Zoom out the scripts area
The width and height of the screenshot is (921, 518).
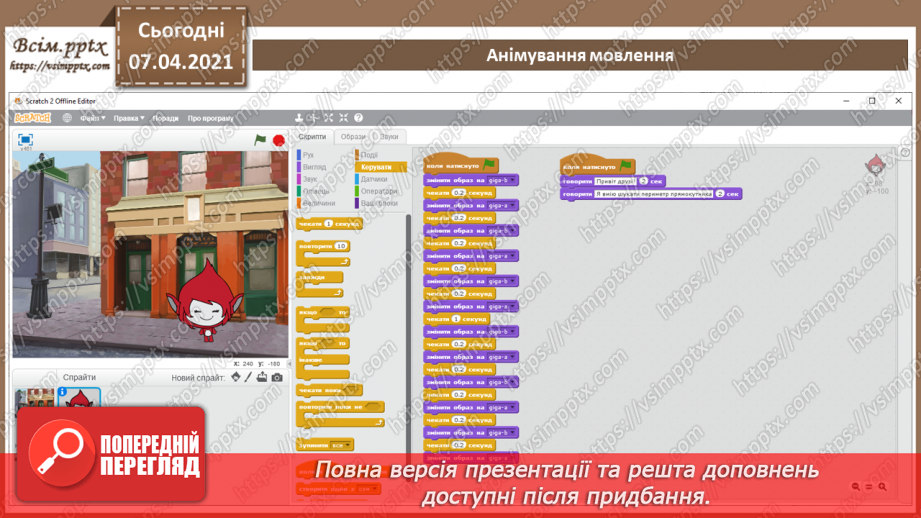click(856, 486)
